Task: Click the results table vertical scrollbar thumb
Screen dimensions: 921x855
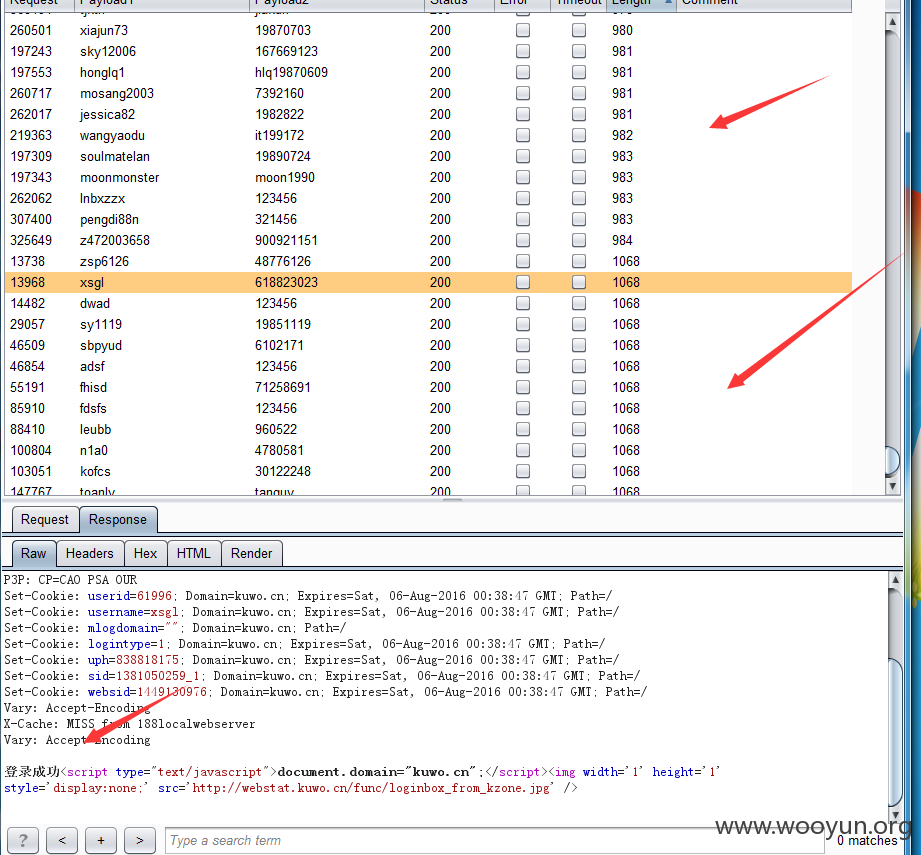Action: pyautogui.click(x=892, y=460)
